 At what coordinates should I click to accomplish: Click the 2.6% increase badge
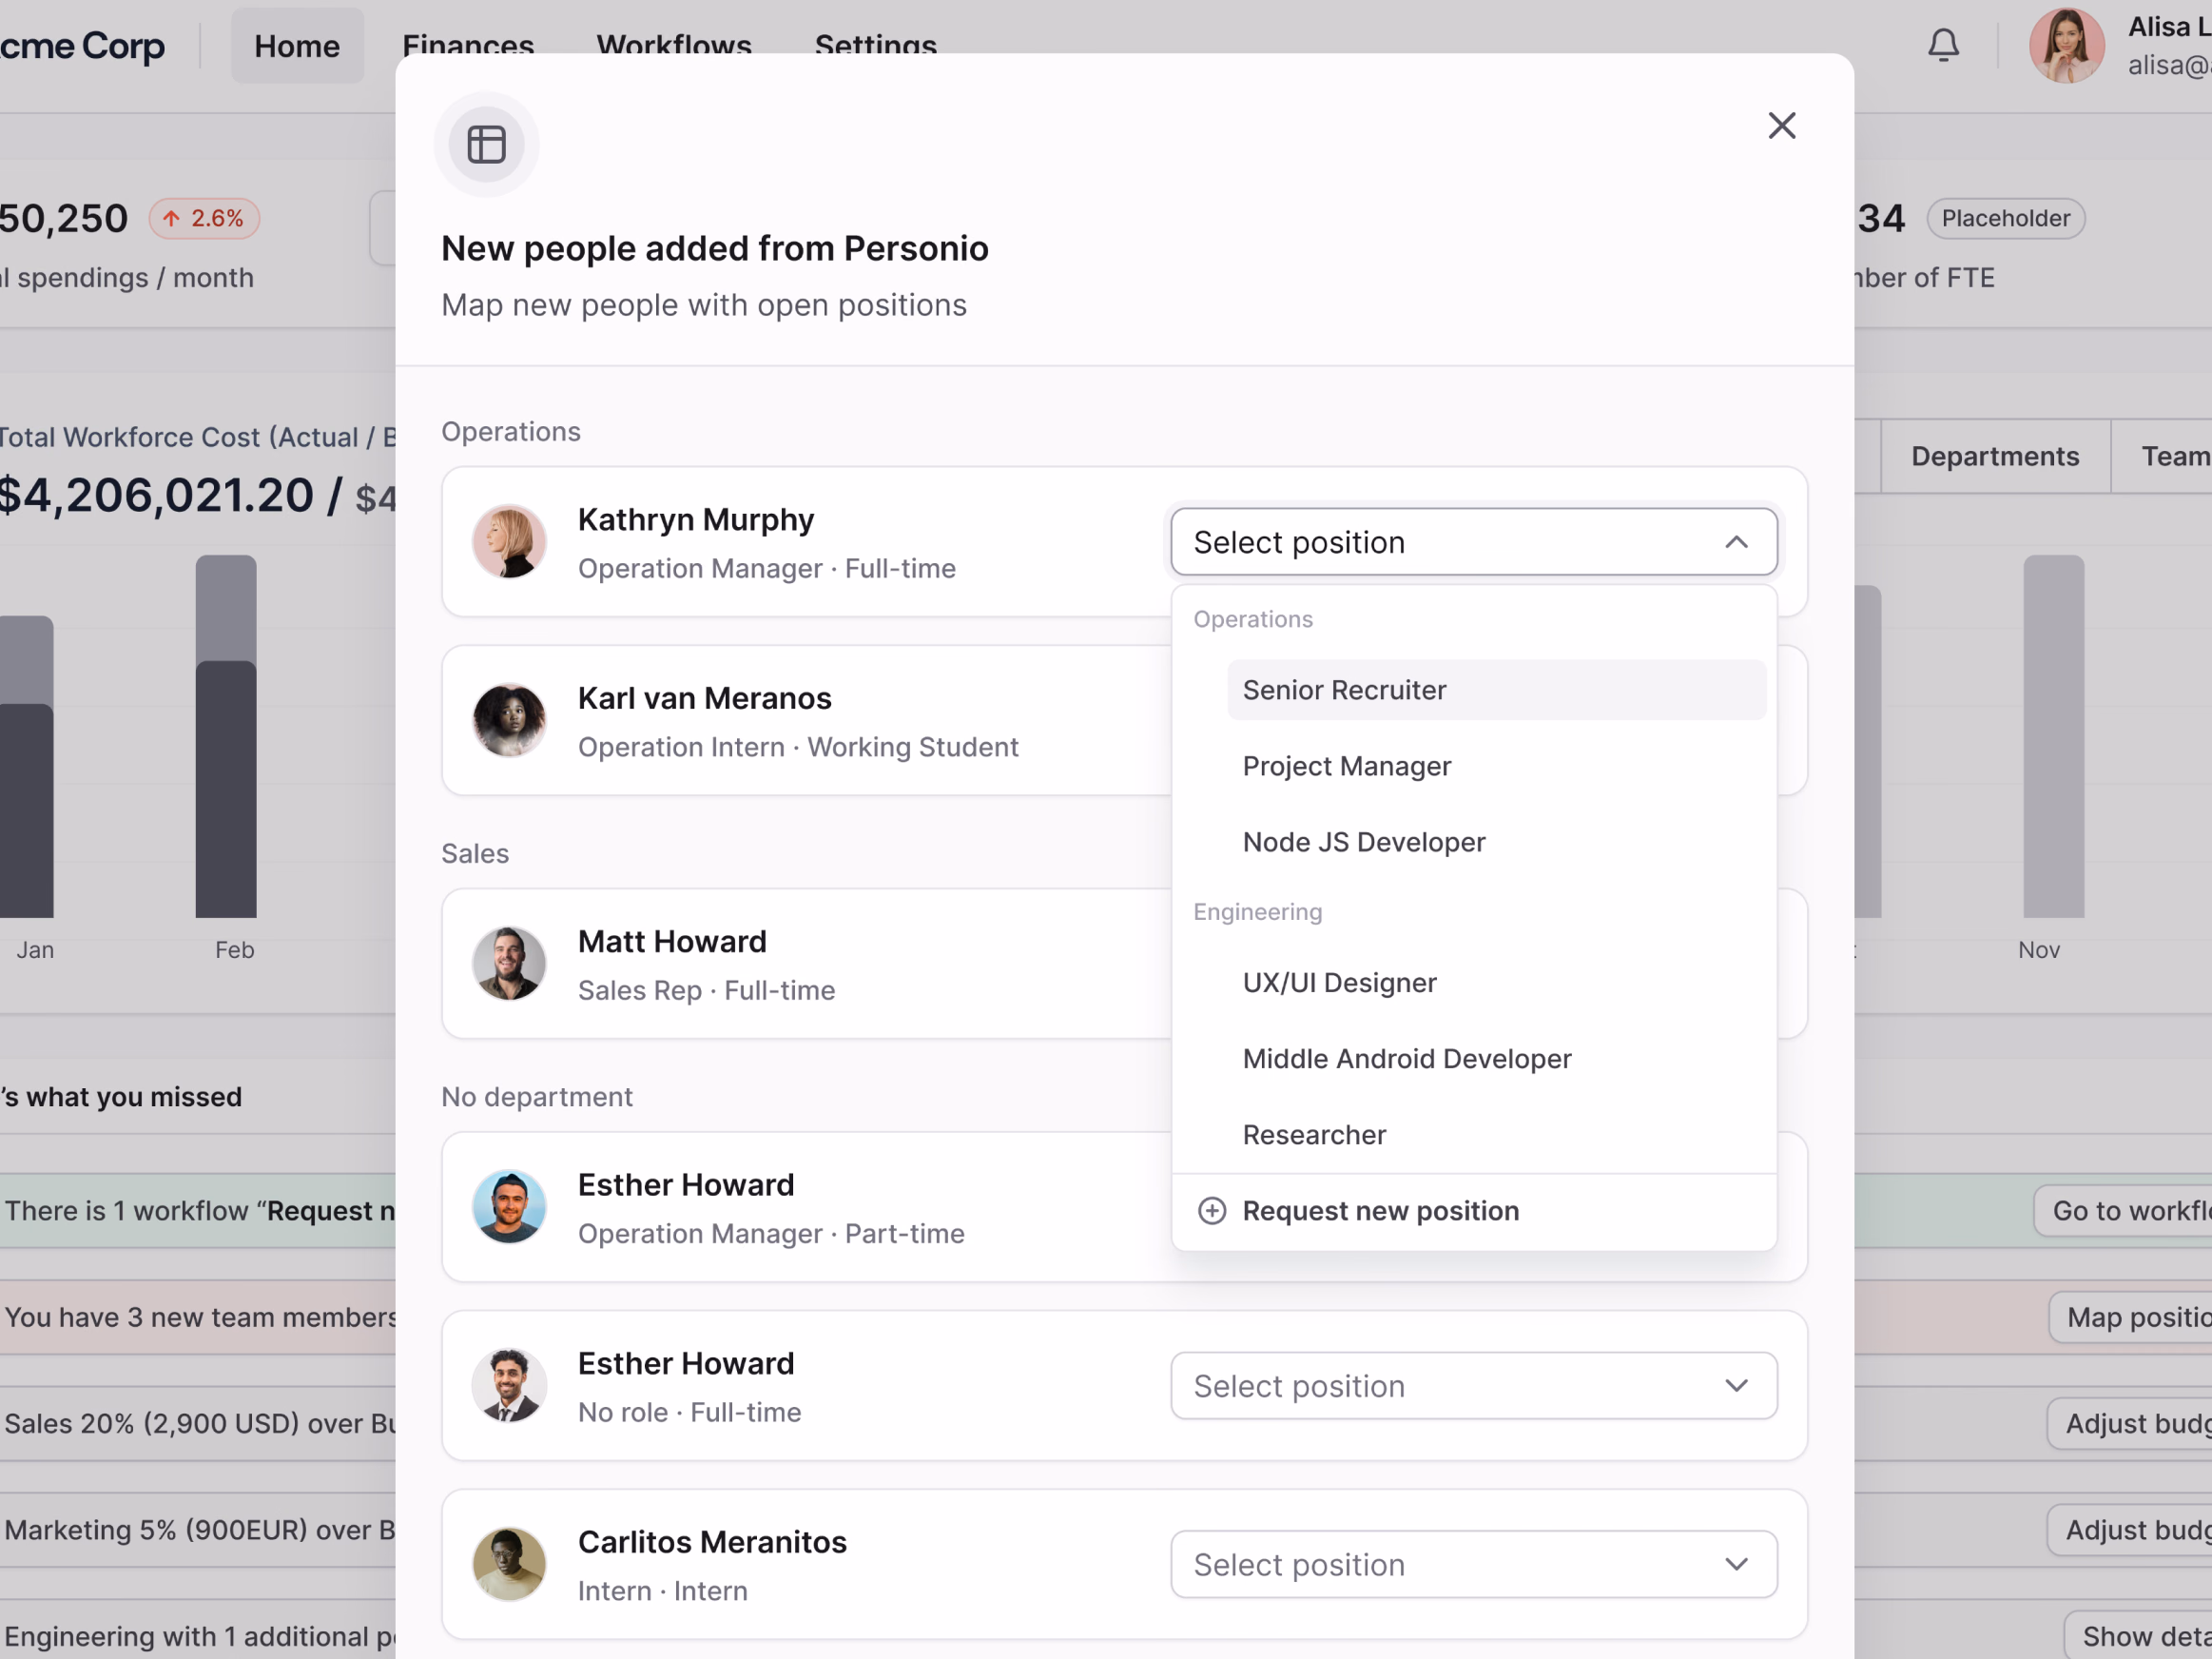(x=204, y=218)
